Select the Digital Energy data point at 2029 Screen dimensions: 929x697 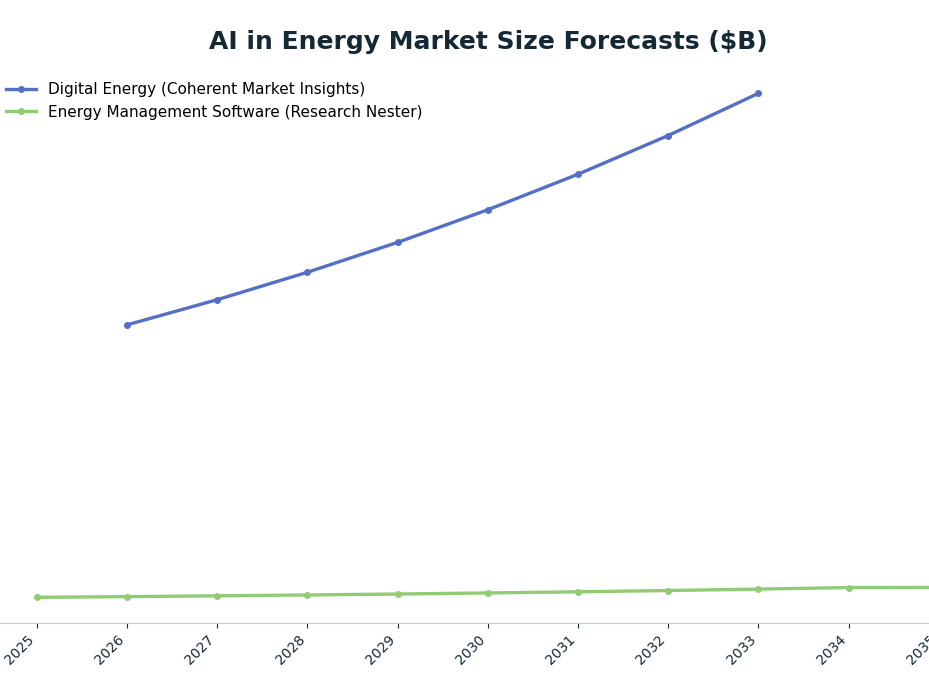point(398,242)
